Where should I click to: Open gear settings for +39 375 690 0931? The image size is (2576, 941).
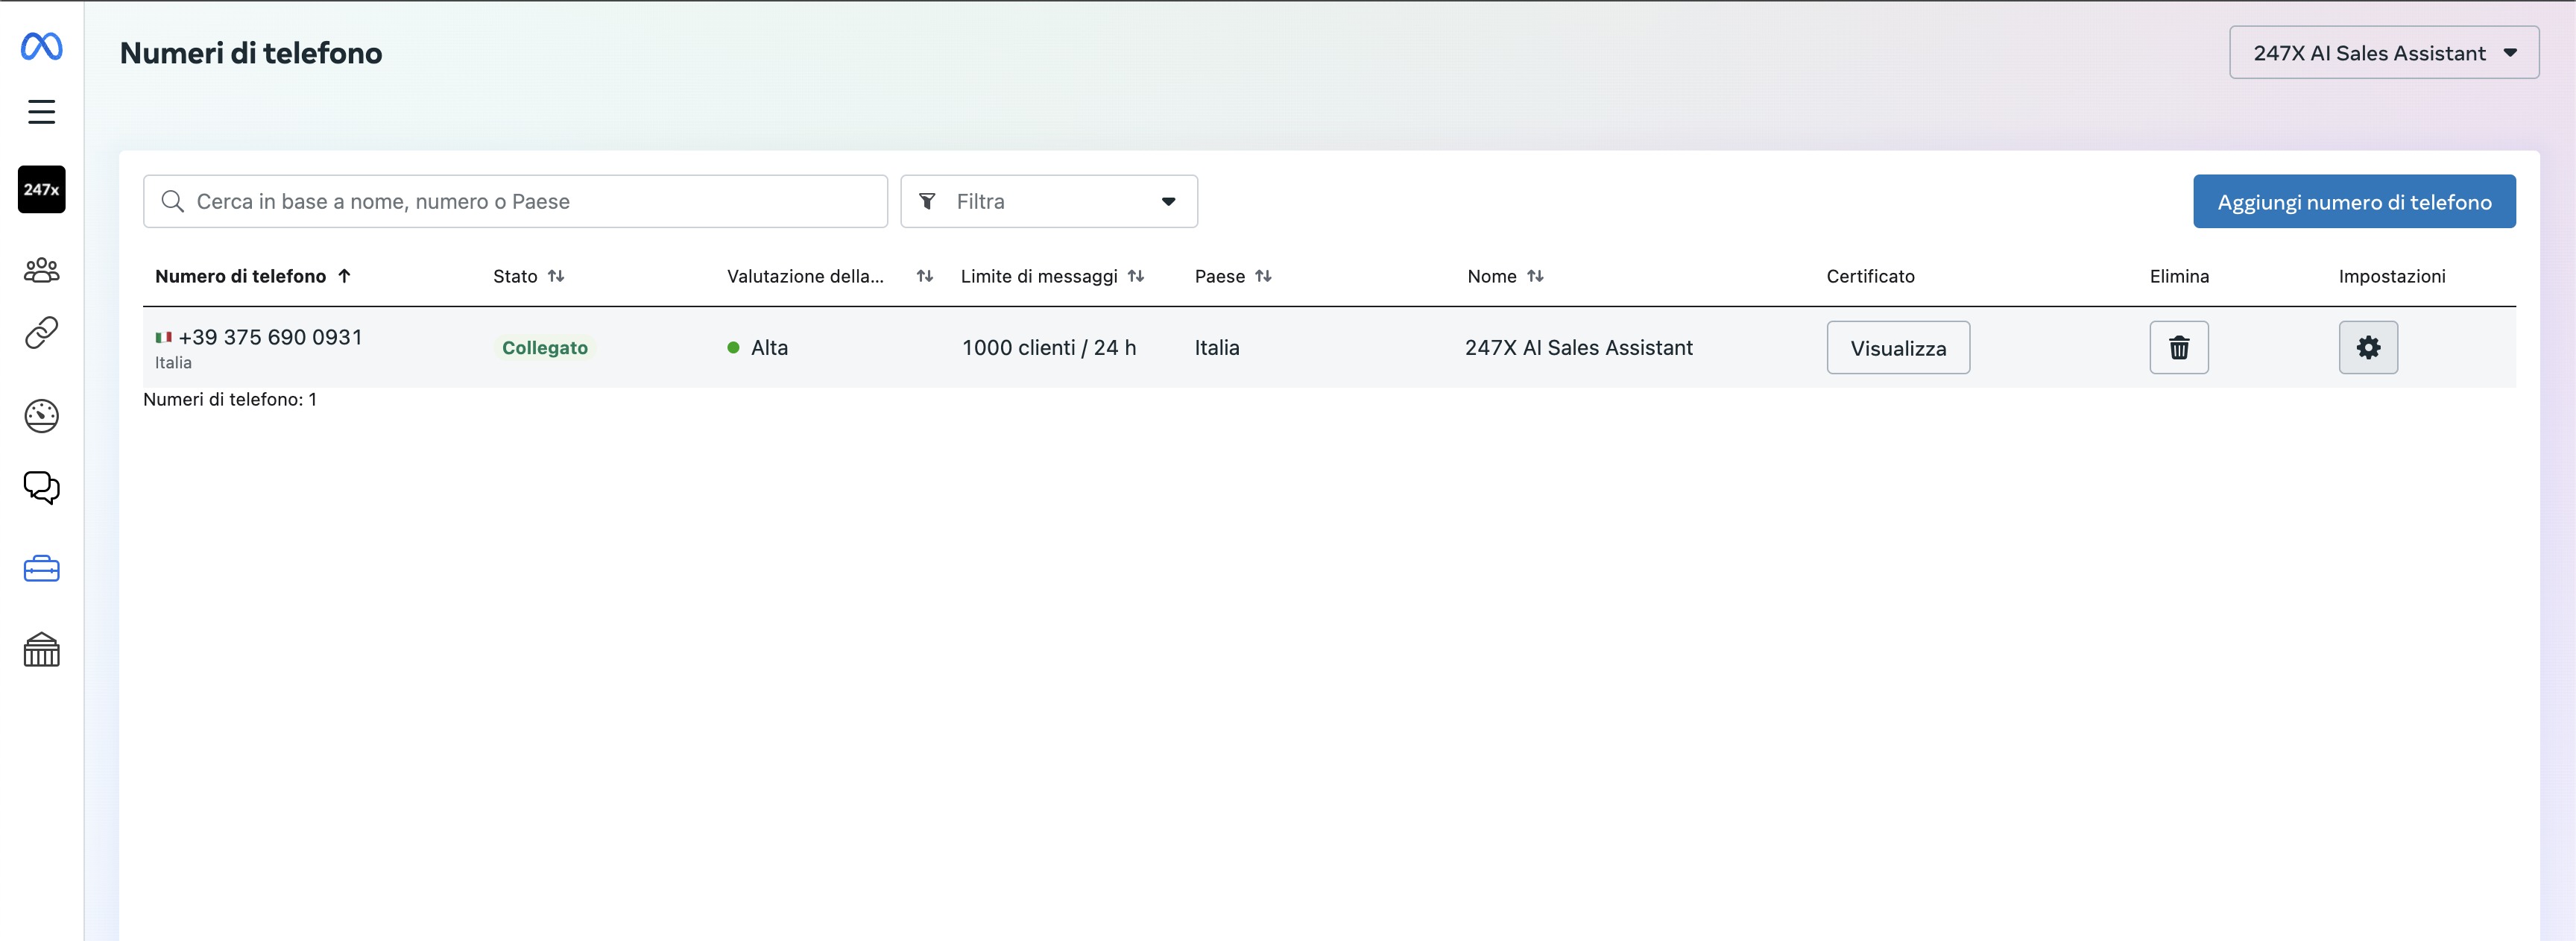(x=2368, y=348)
